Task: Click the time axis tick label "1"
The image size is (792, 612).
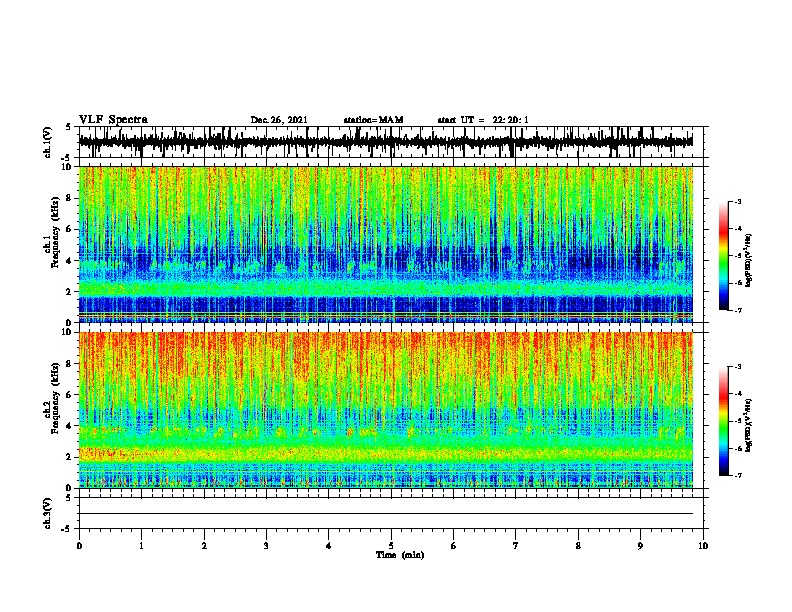Action: click(141, 546)
